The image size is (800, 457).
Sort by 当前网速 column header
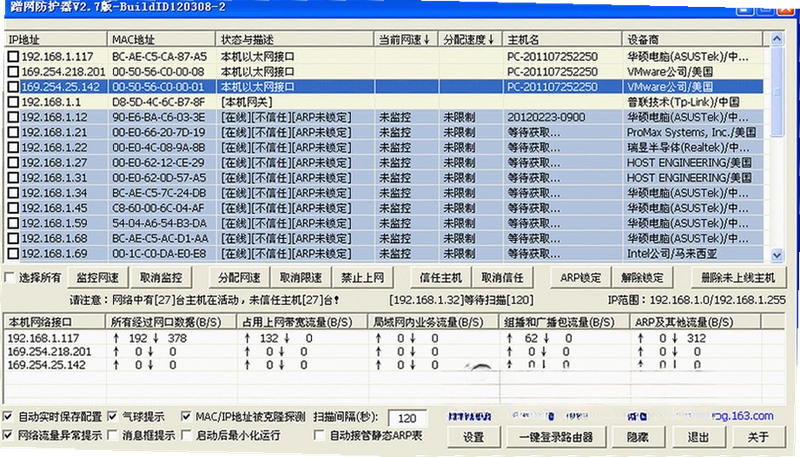(406, 39)
